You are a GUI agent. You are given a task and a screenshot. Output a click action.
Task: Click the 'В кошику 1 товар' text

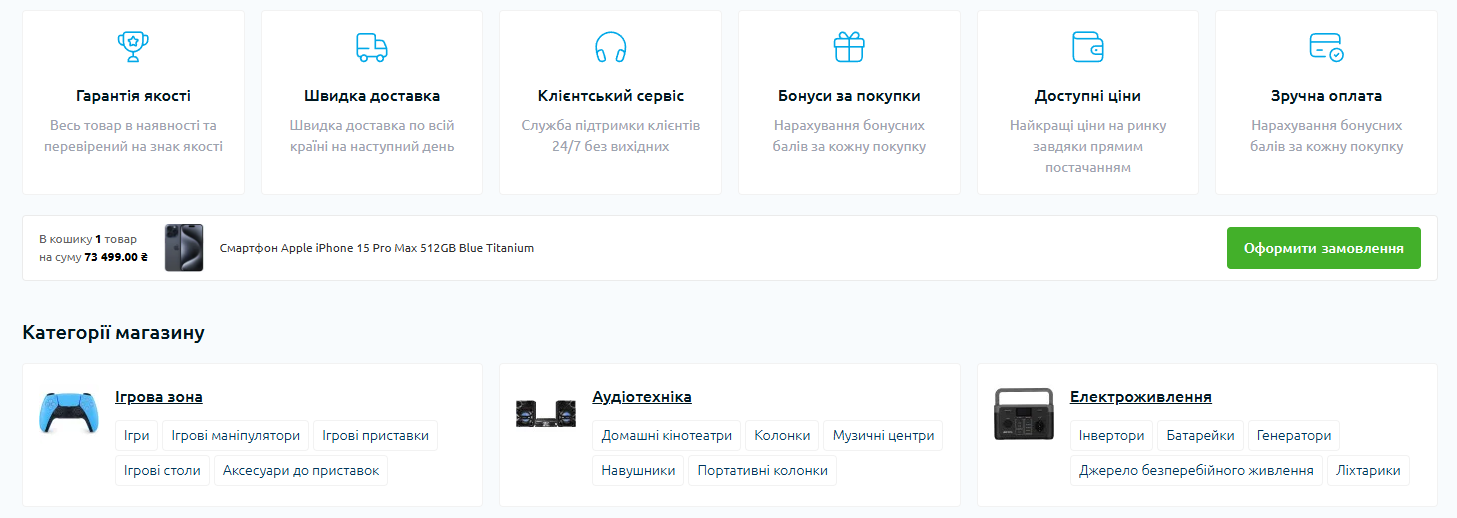tap(88, 239)
